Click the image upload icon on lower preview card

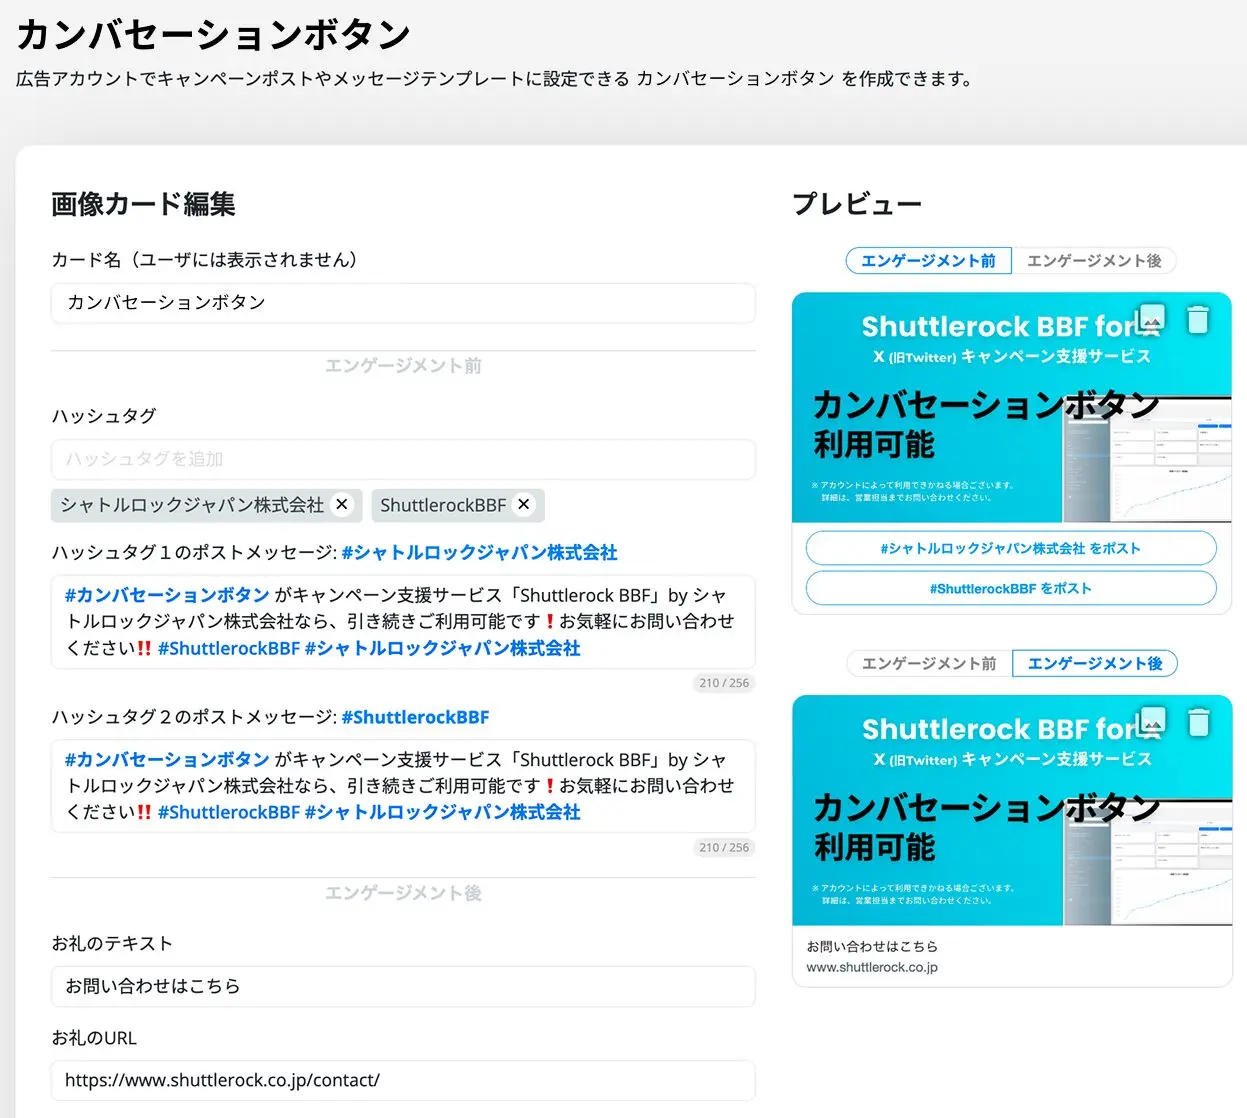(x=1152, y=722)
